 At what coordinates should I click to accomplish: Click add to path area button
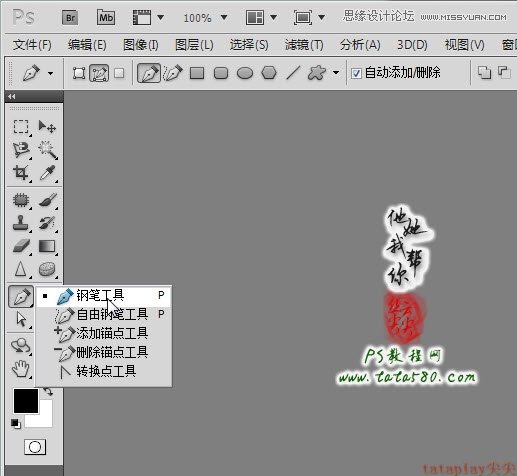[x=484, y=73]
